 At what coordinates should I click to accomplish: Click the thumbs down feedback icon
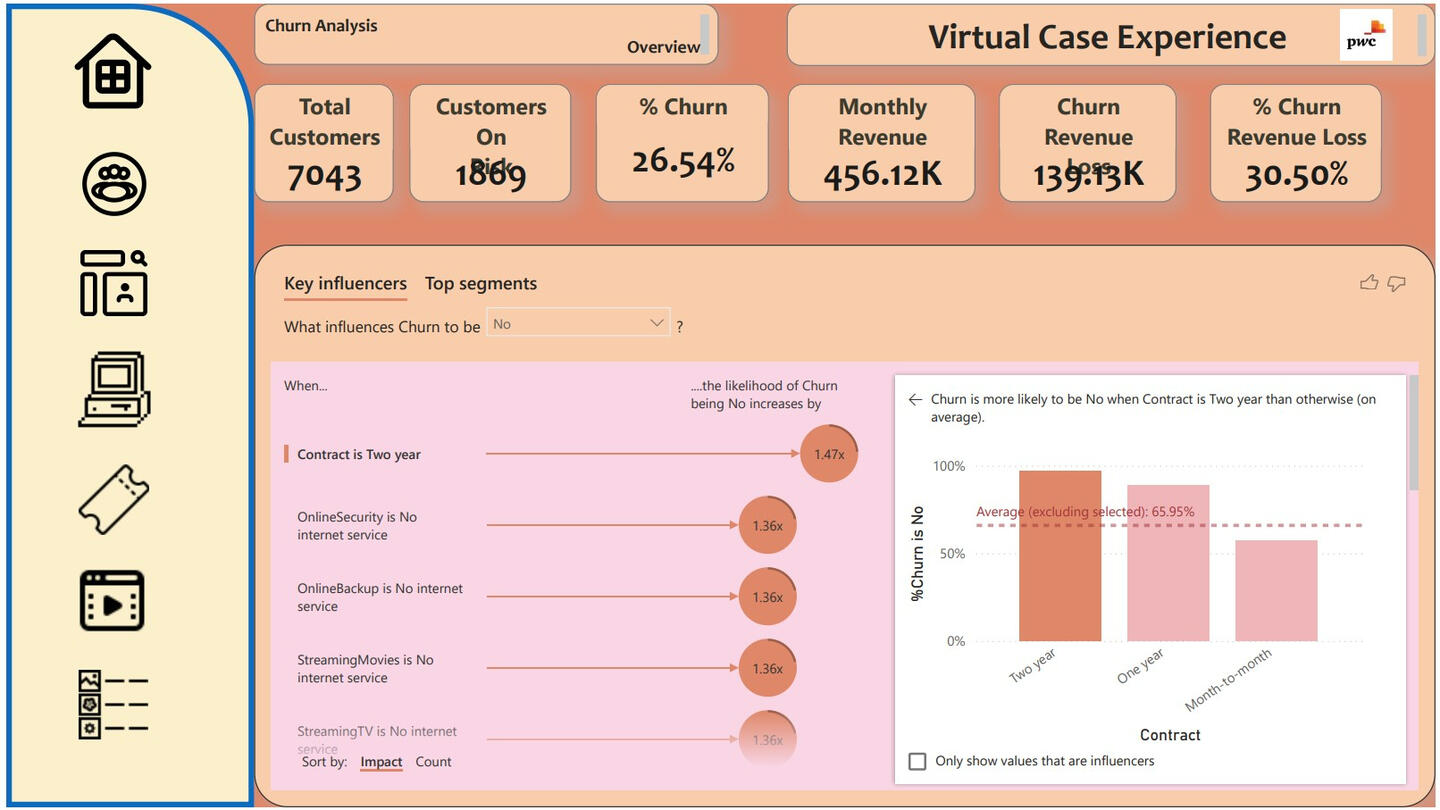click(x=1397, y=283)
